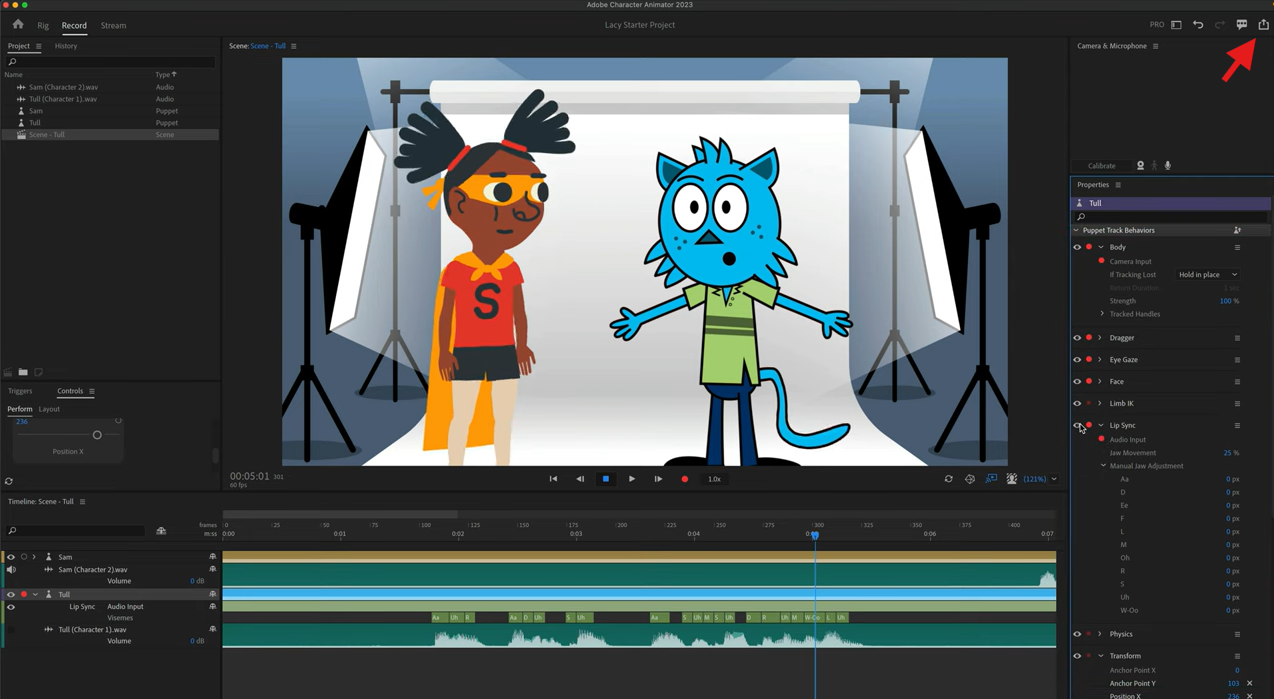Switch to Layout tab in Controls
The image size is (1274, 699).
tap(49, 409)
